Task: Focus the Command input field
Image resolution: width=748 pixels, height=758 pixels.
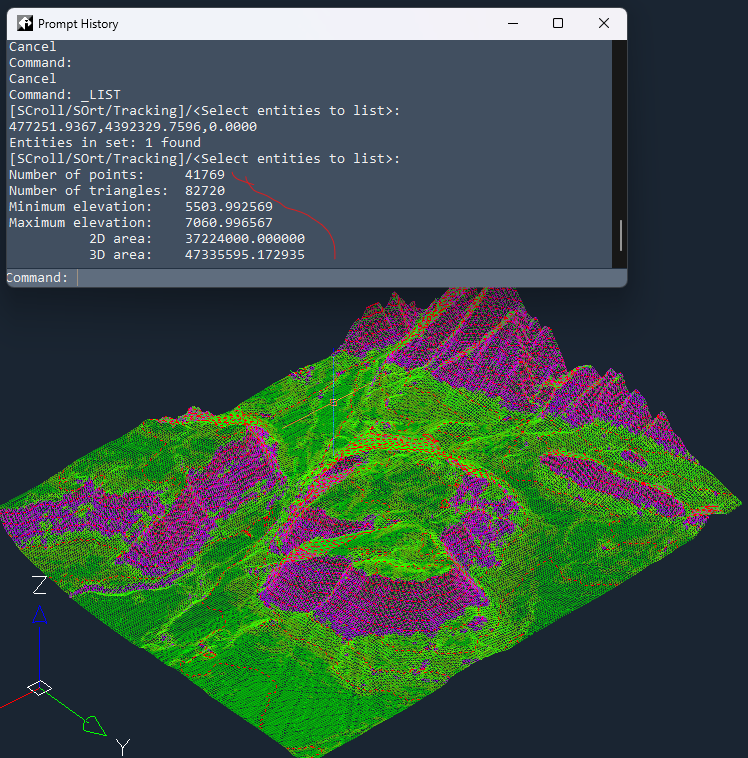Action: click(x=340, y=278)
